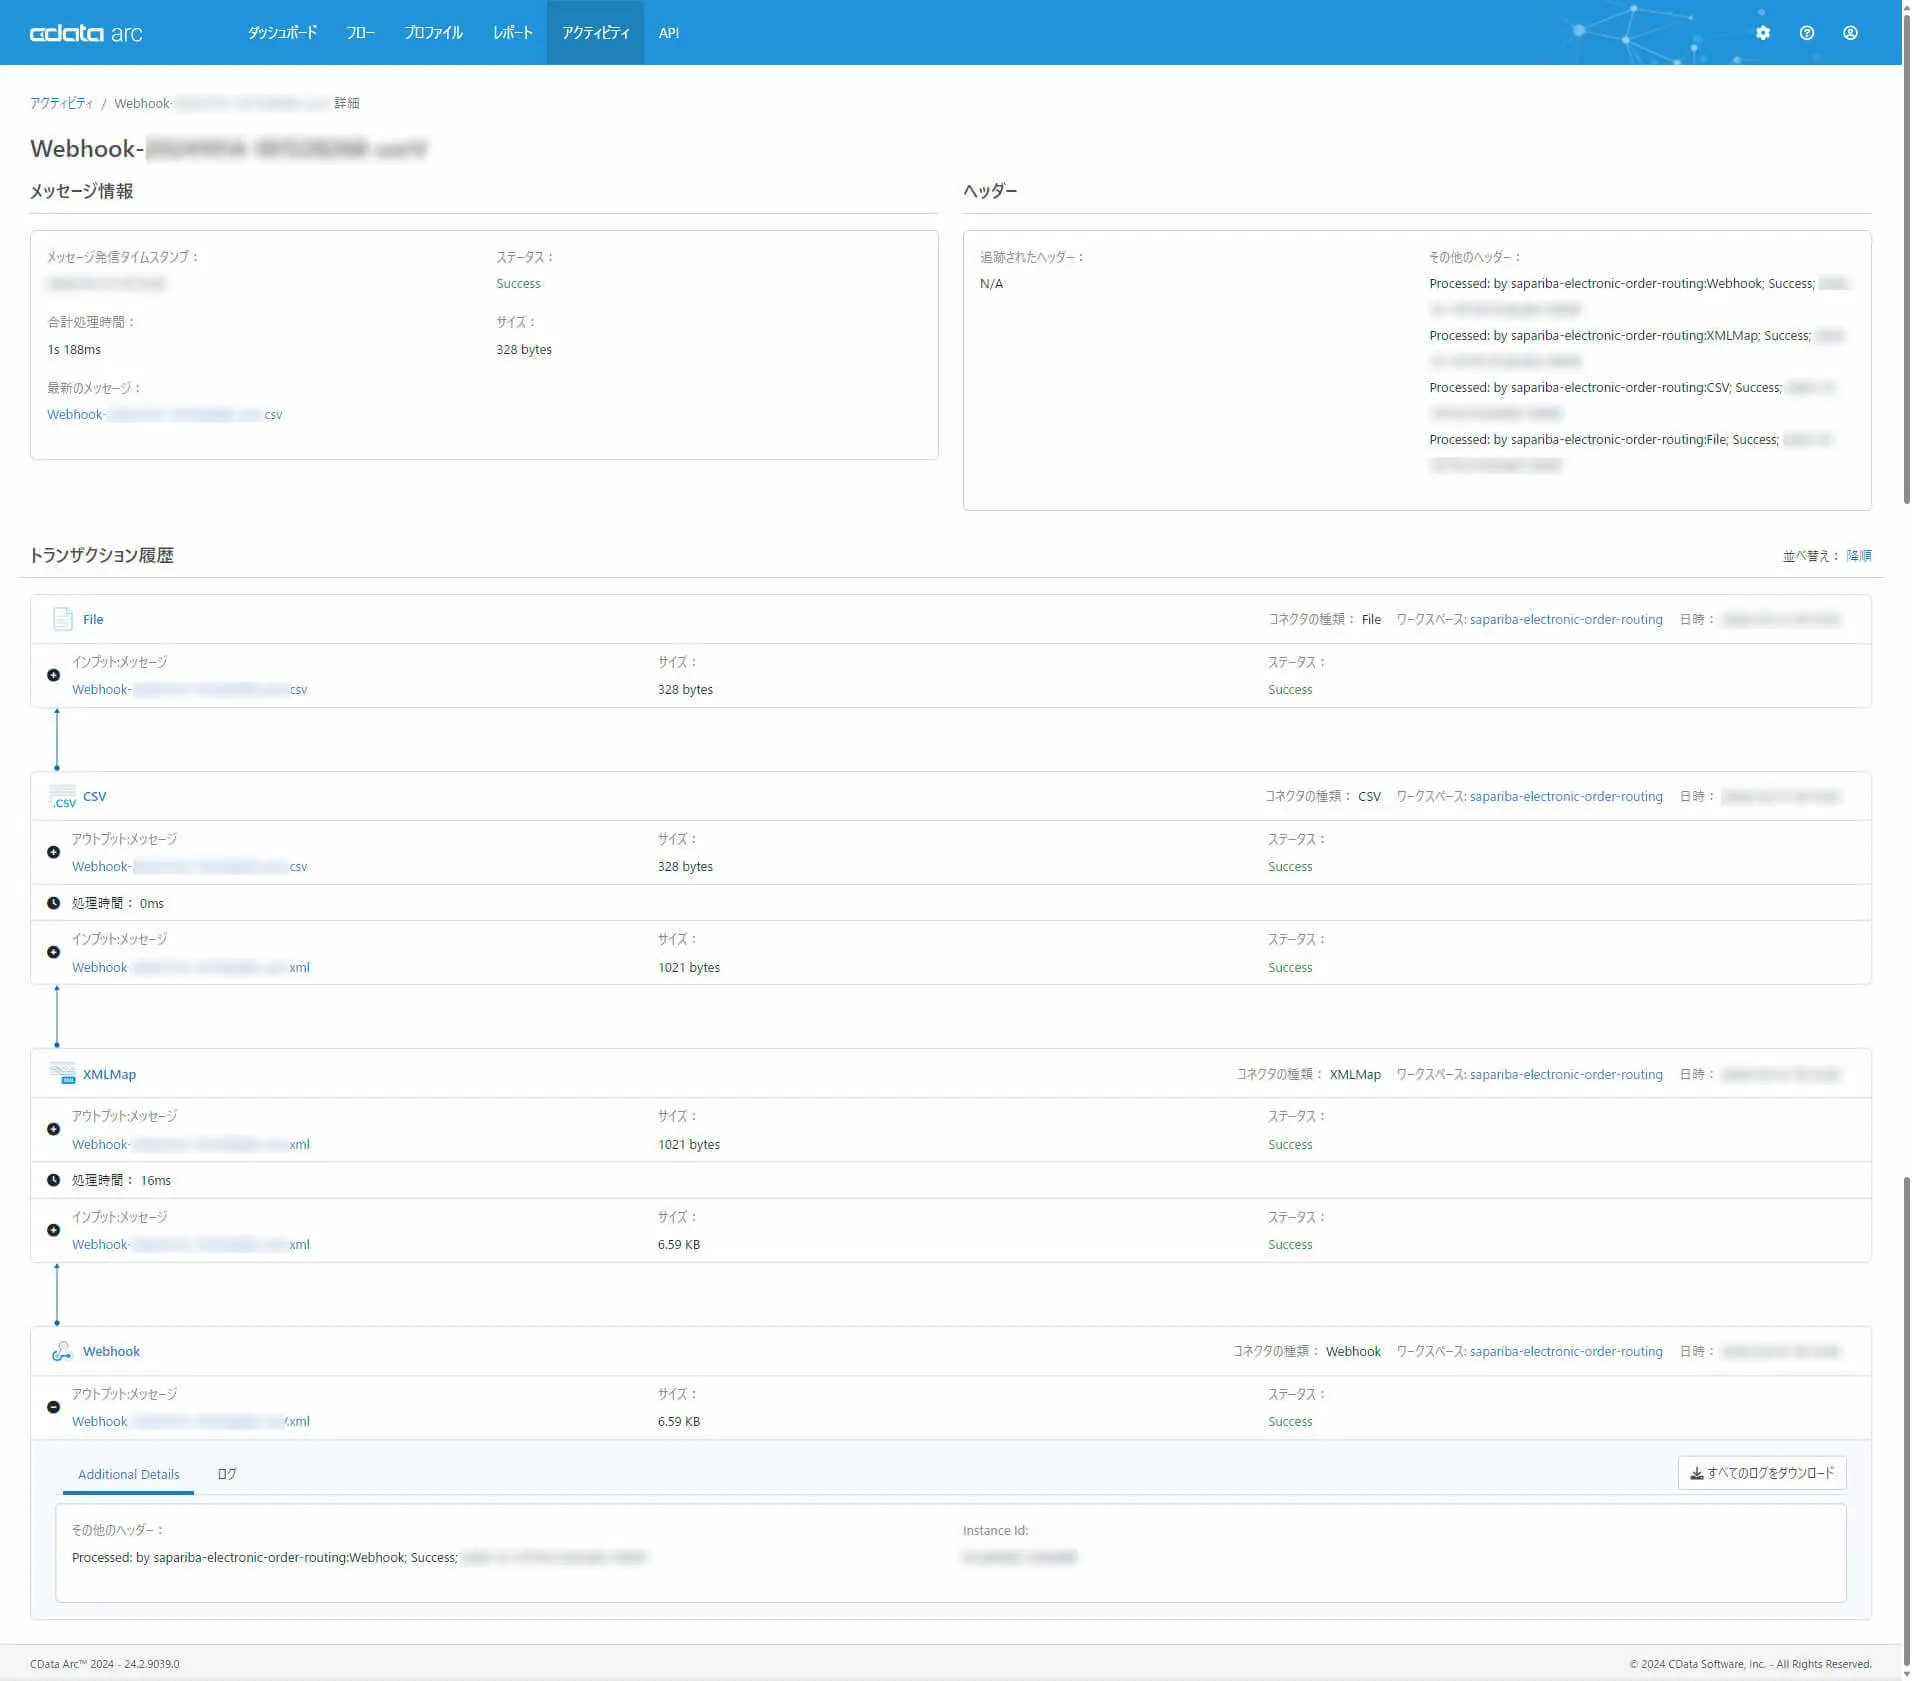Toggle the 降順 sort order link
The height and width of the screenshot is (1681, 1912).
click(x=1859, y=555)
